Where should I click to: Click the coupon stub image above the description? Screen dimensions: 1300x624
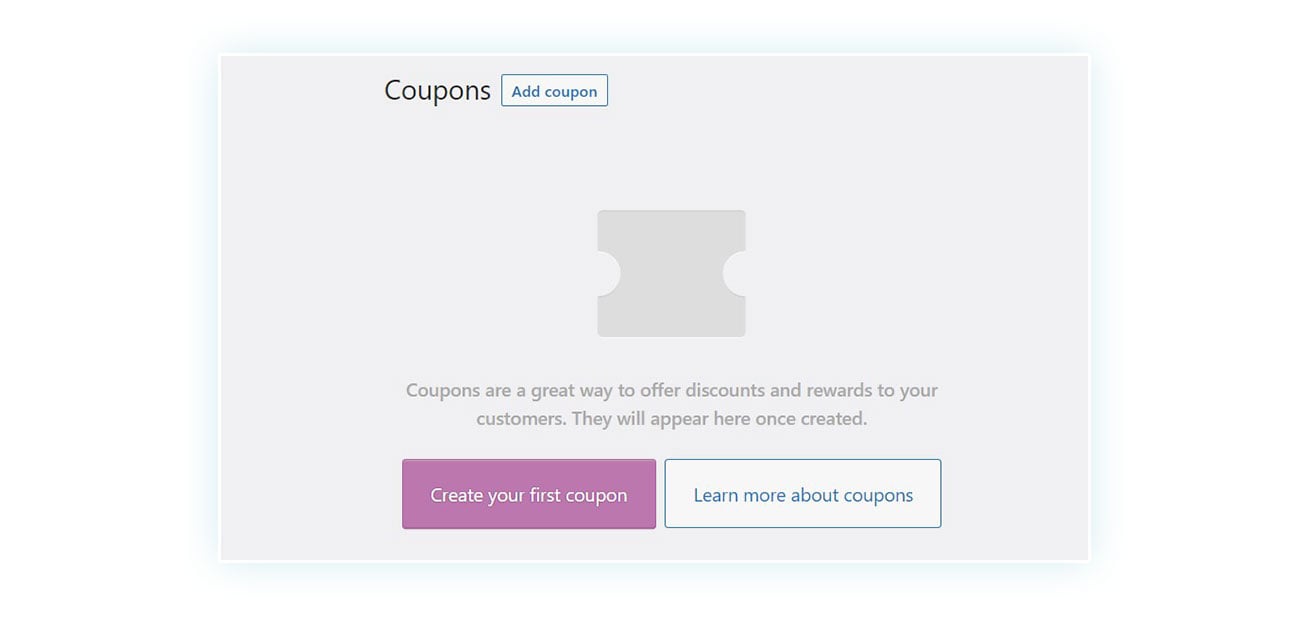(671, 272)
